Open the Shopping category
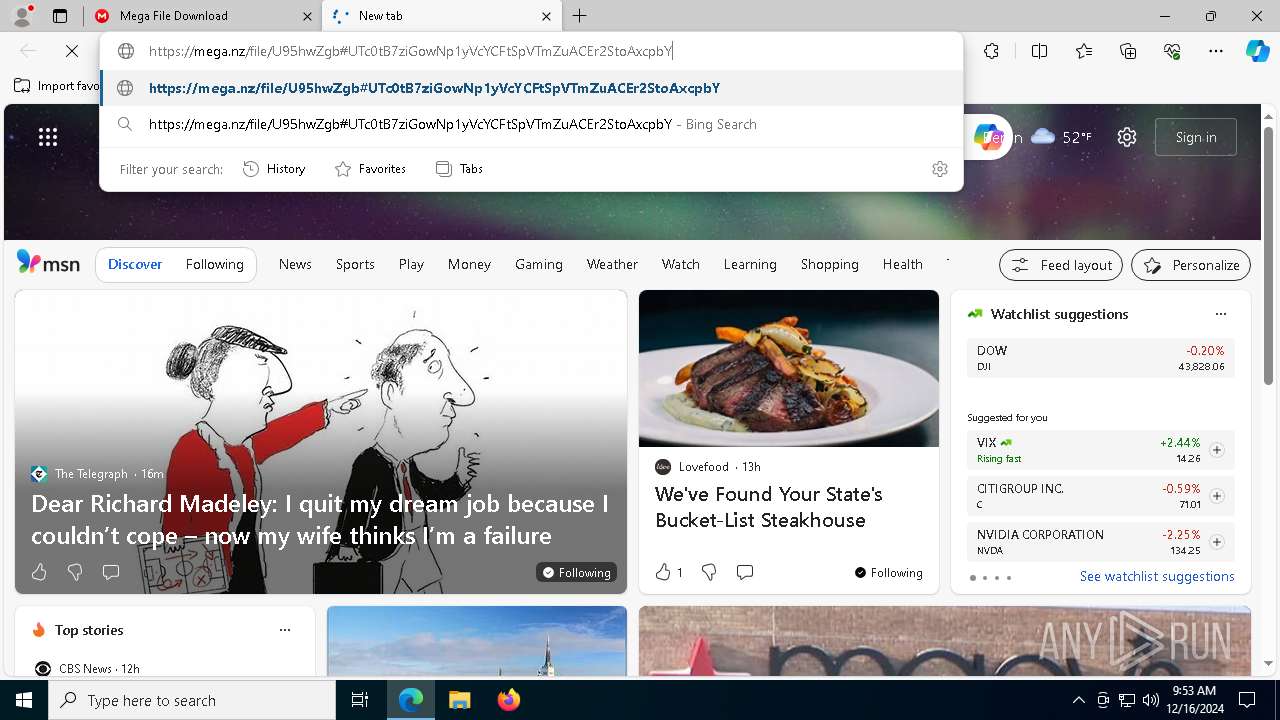The image size is (1280, 720). tap(829, 265)
